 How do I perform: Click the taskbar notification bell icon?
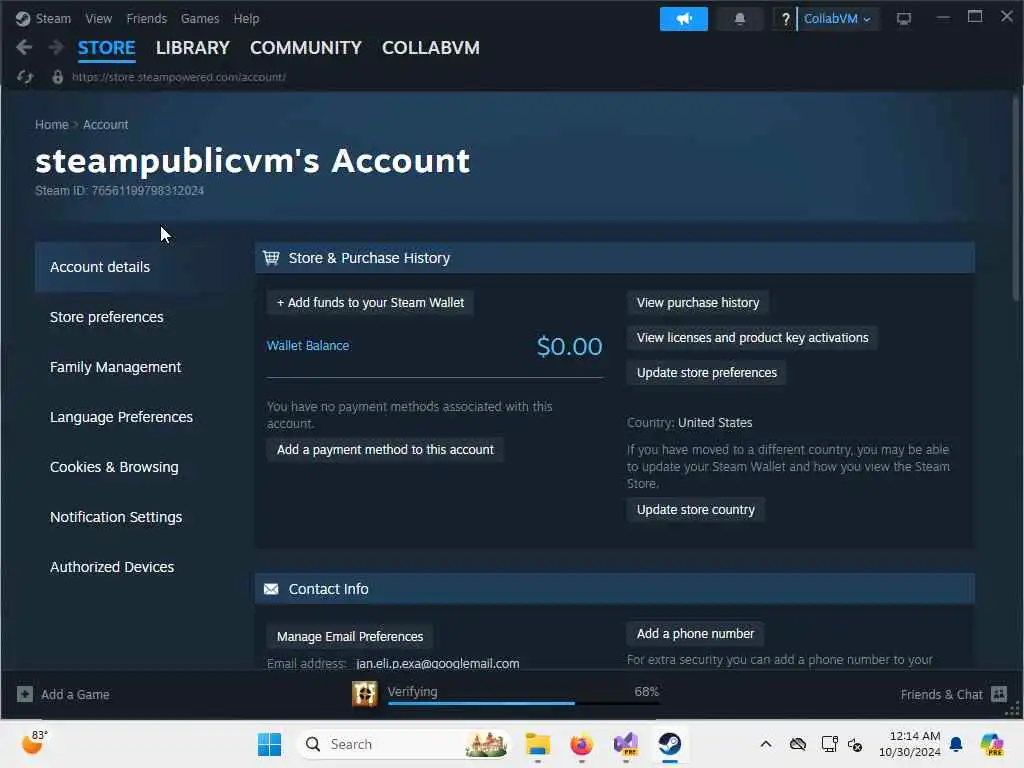956,744
